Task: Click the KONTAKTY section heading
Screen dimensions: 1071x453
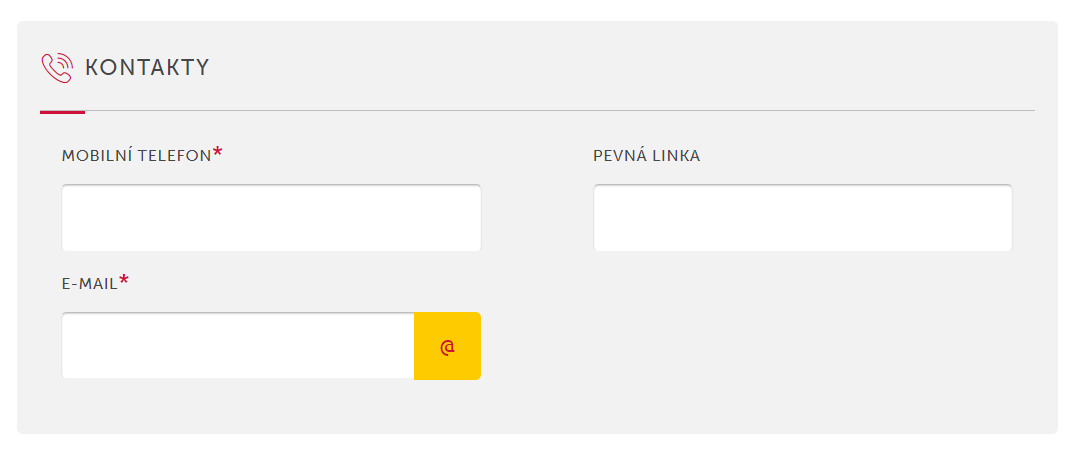Action: tap(147, 68)
